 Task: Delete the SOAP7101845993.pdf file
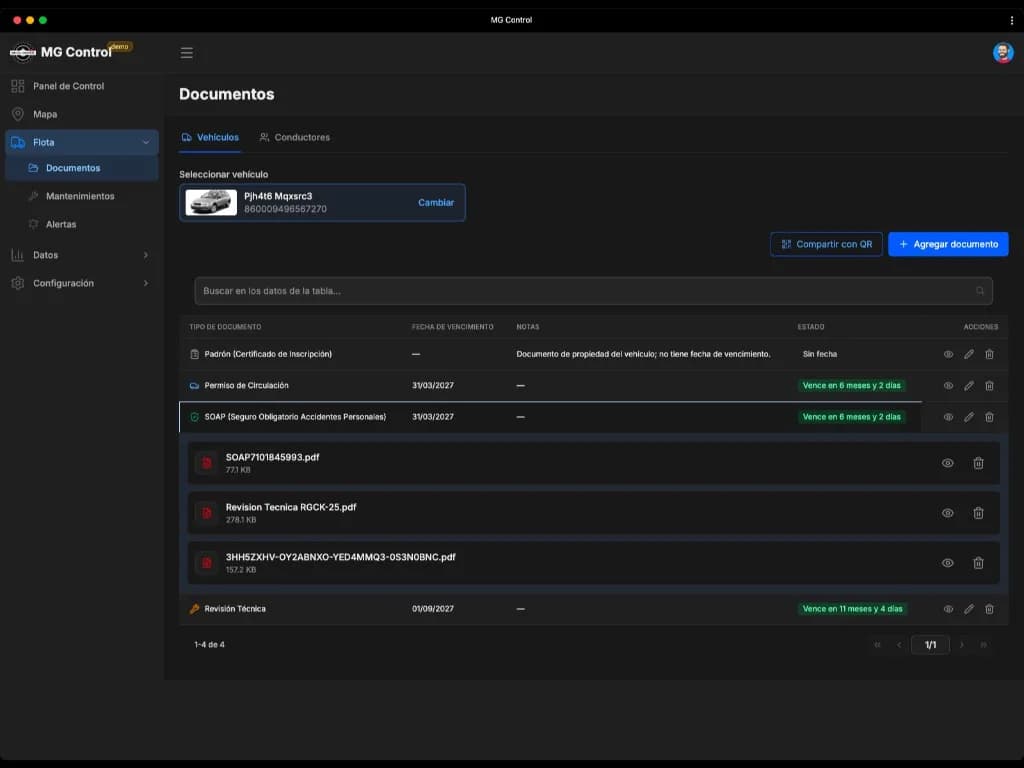[x=978, y=463]
